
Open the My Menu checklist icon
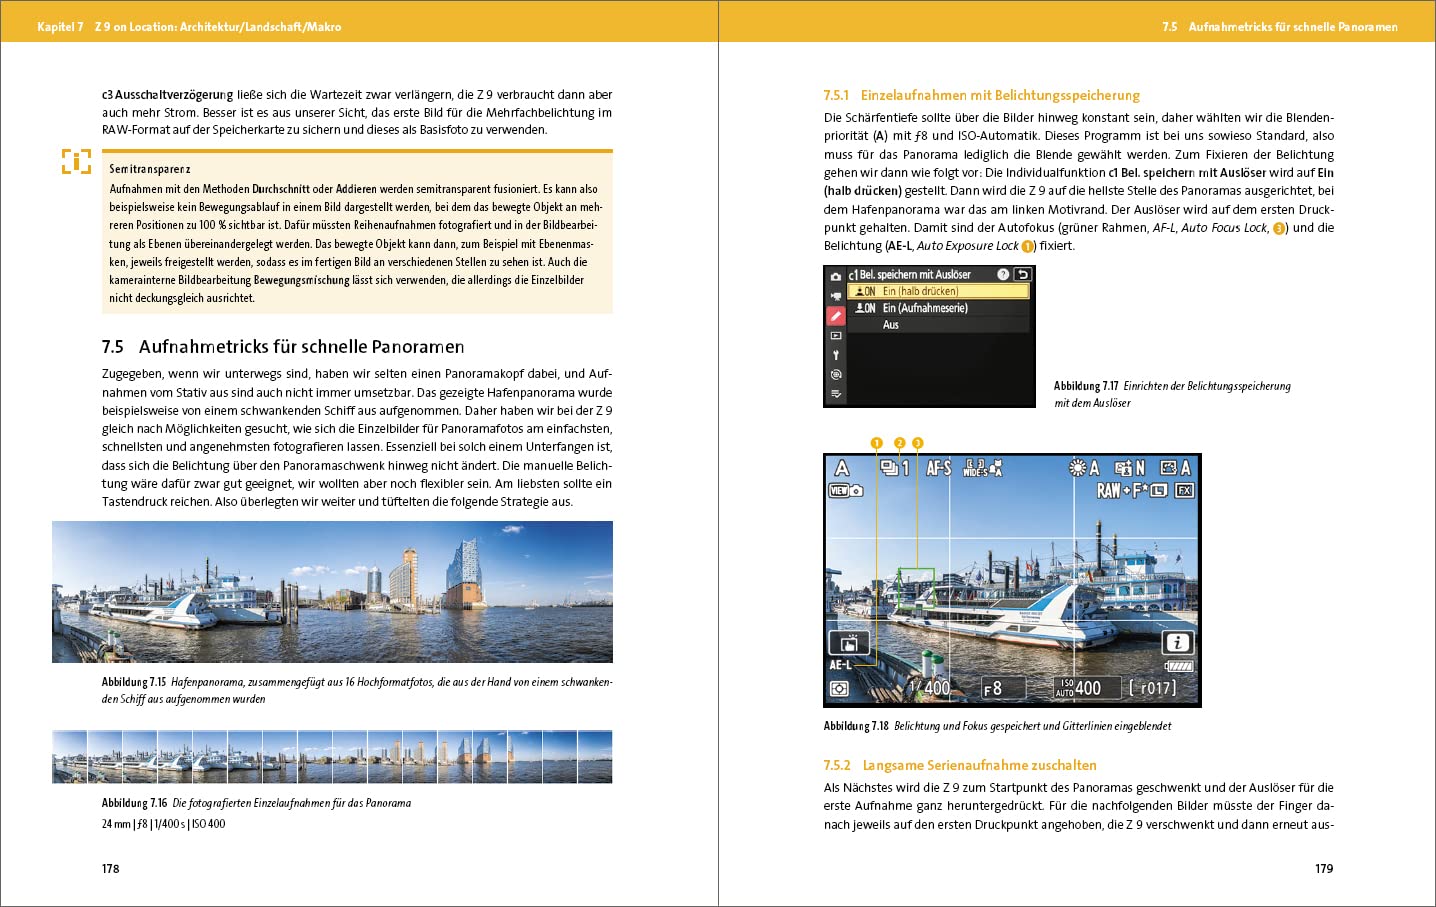pos(836,394)
